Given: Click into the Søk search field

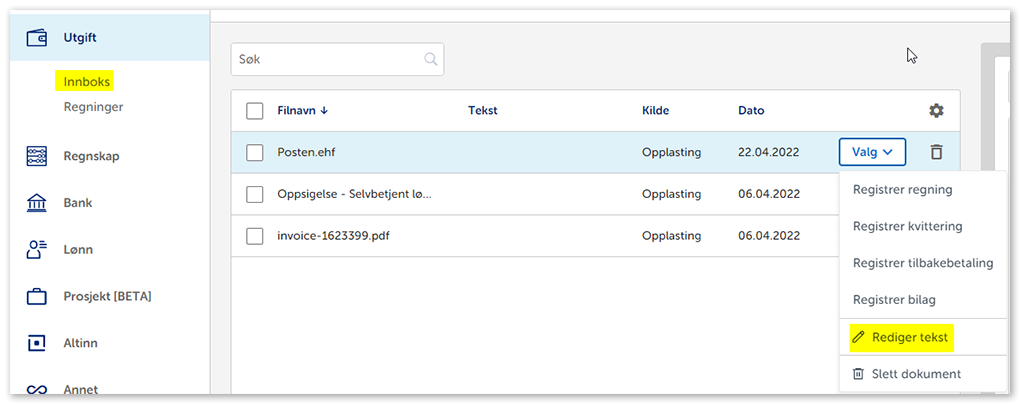Looking at the screenshot, I should pyautogui.click(x=325, y=59).
